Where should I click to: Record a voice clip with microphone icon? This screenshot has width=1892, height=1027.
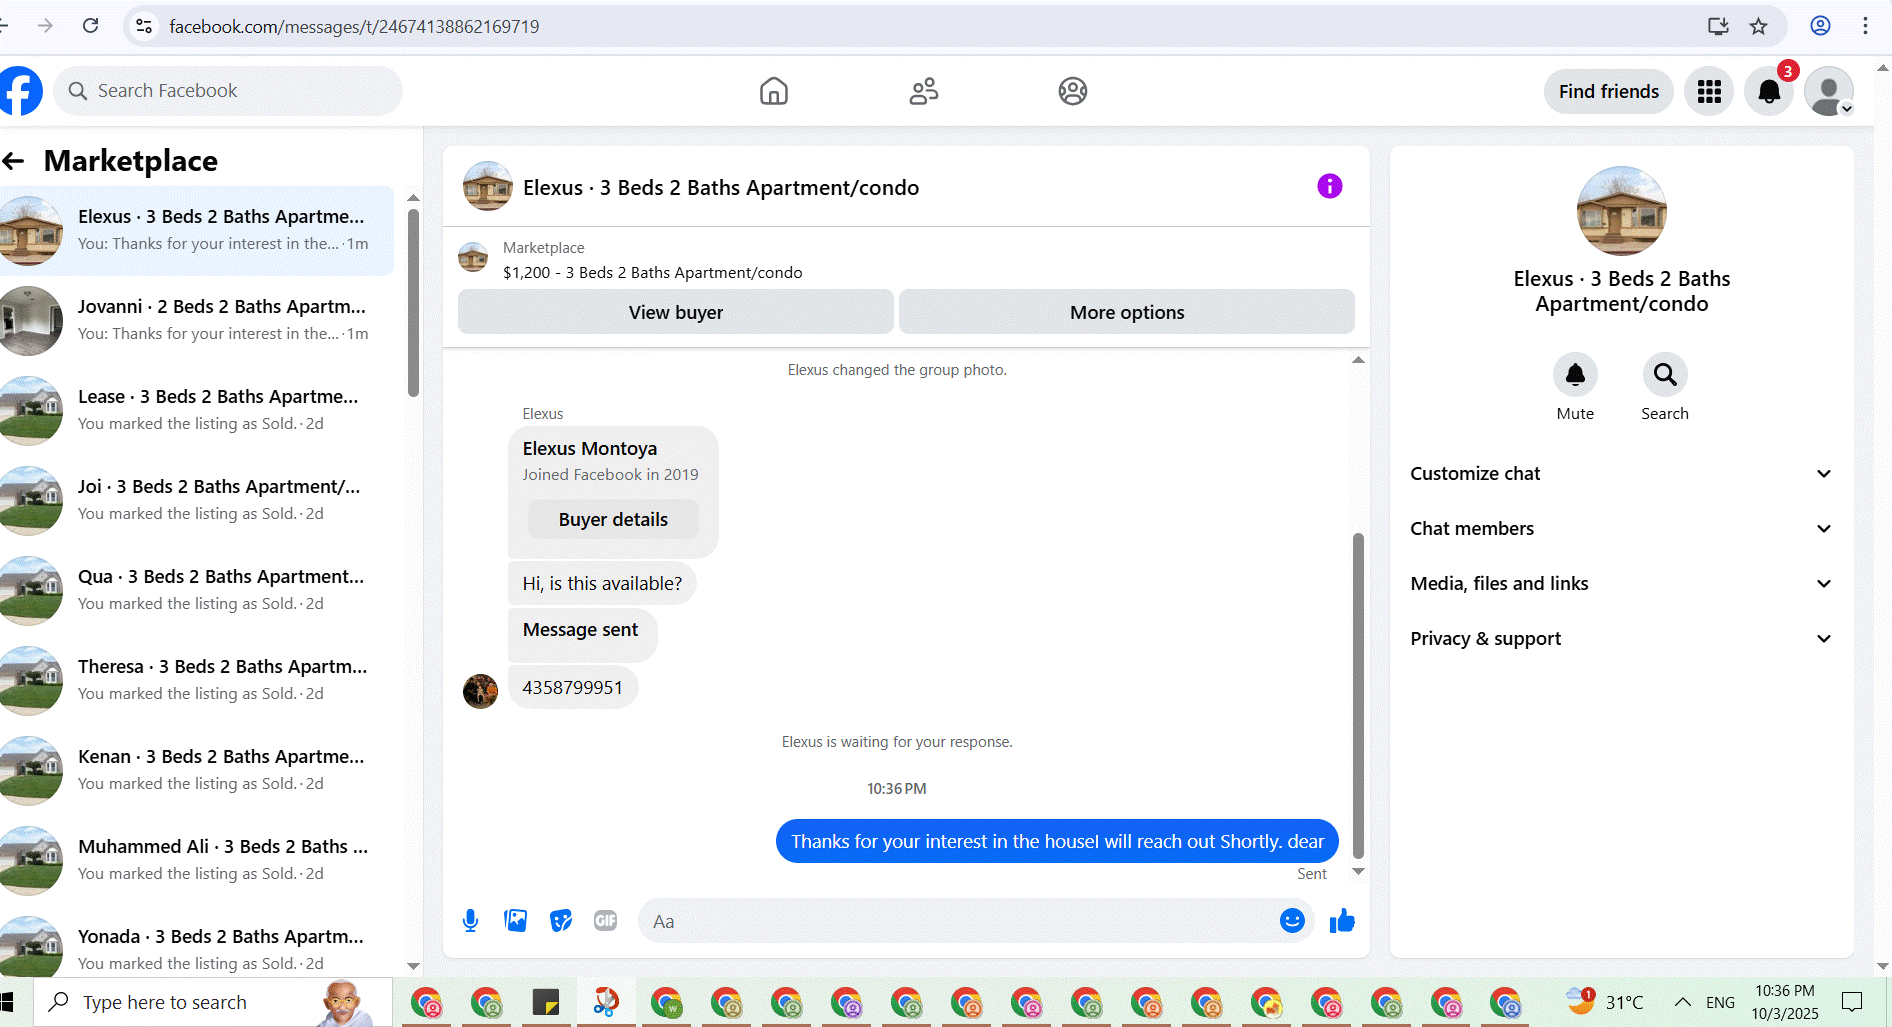pyautogui.click(x=470, y=921)
